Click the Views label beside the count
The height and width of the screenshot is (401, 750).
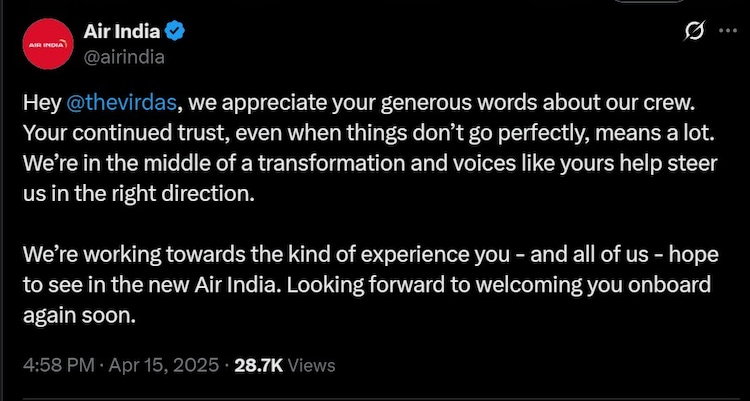pyautogui.click(x=313, y=365)
